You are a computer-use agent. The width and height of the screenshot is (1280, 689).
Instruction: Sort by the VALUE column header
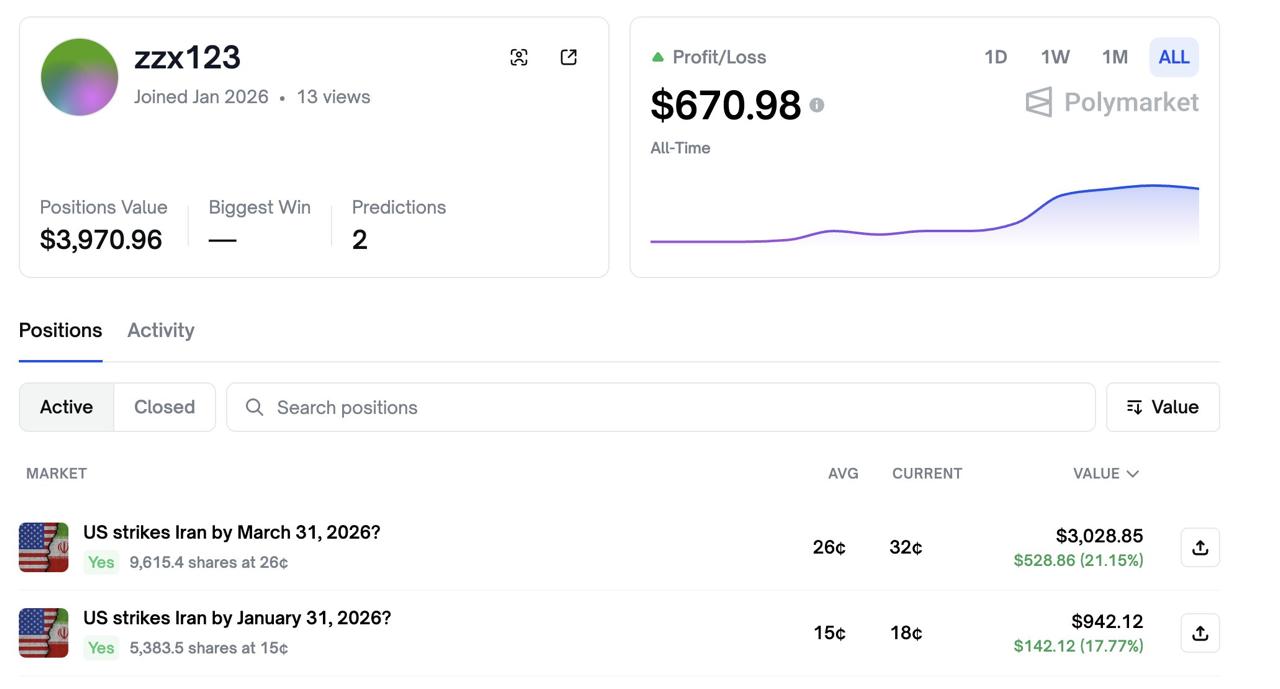1105,473
